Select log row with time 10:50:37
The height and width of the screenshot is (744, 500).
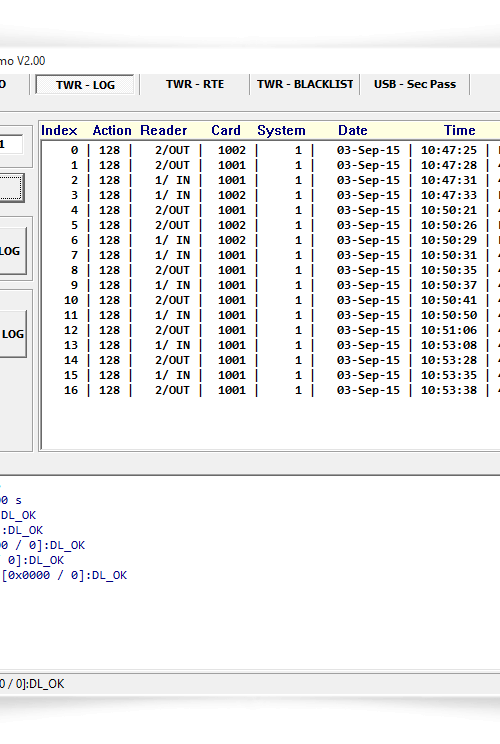271,285
